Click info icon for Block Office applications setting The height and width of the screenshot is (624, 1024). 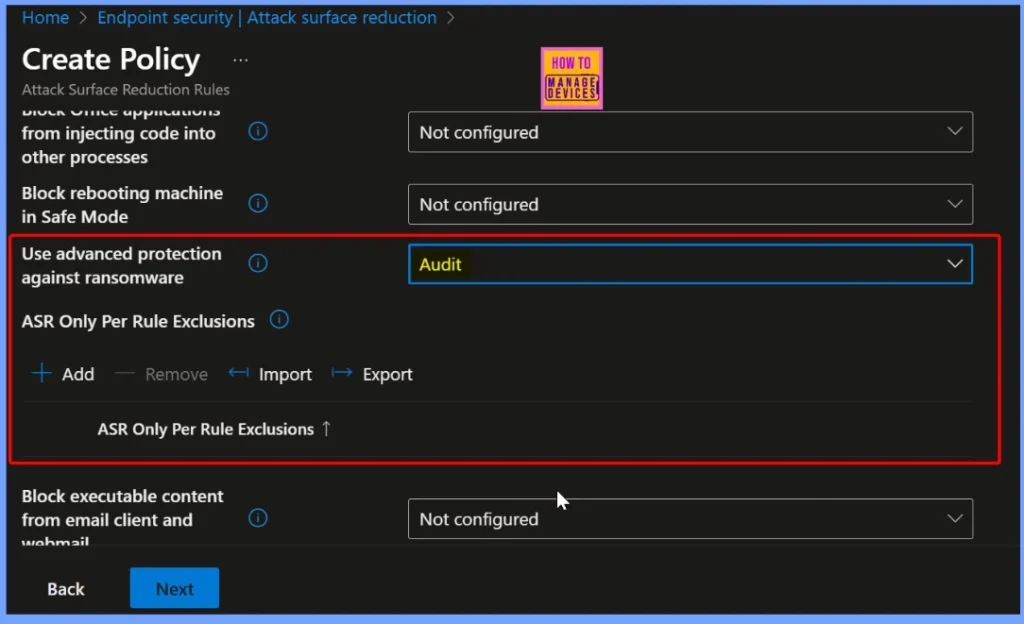coord(257,130)
